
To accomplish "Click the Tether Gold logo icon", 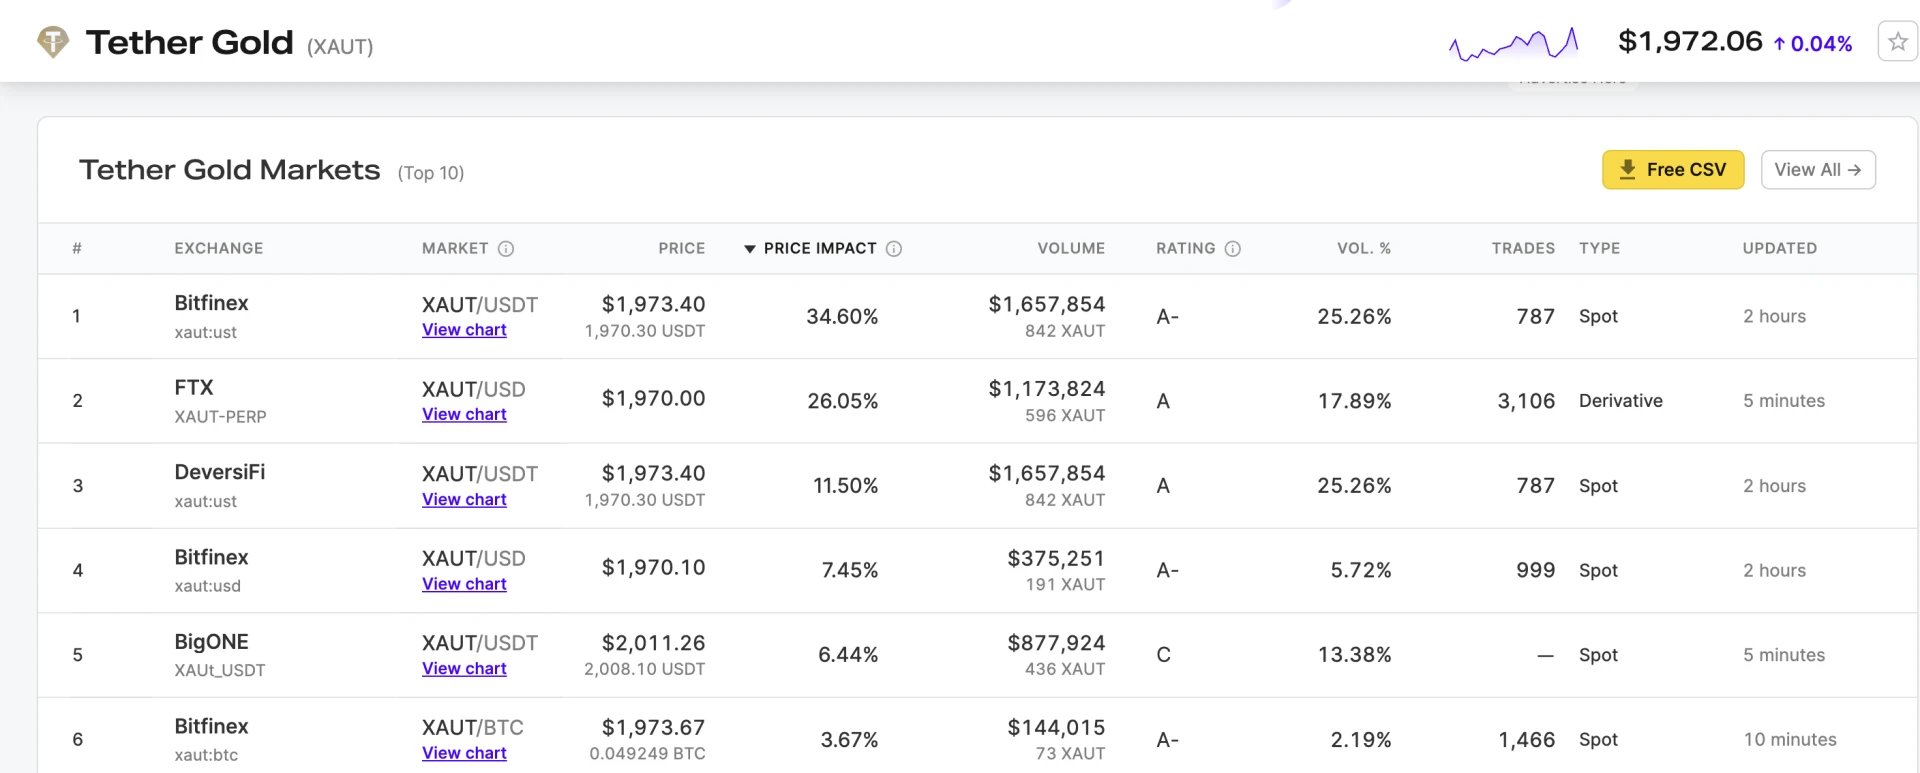I will (x=53, y=42).
